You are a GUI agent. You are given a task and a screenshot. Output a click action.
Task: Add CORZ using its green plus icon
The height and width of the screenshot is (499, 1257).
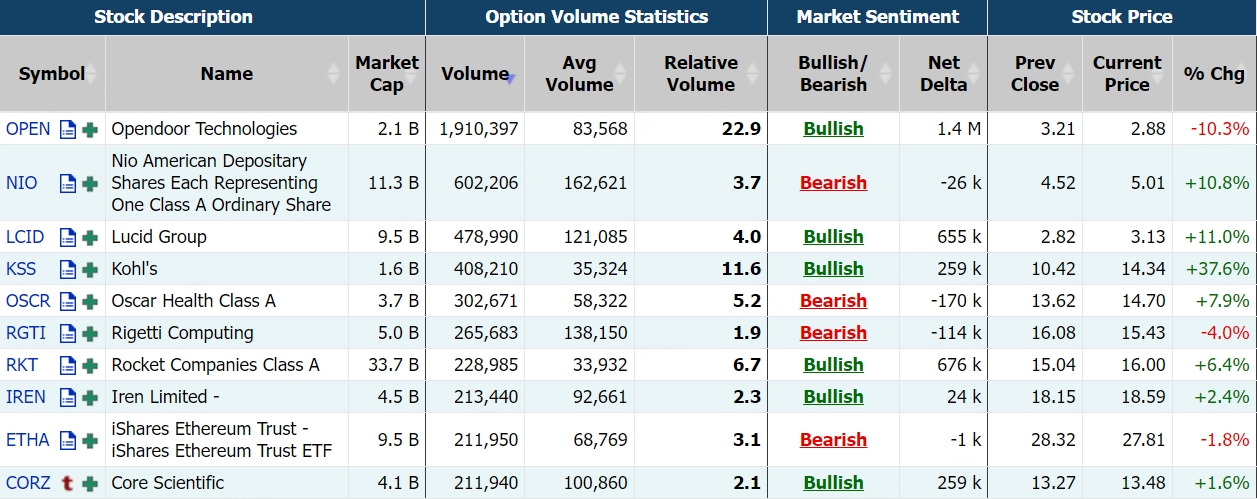point(90,483)
